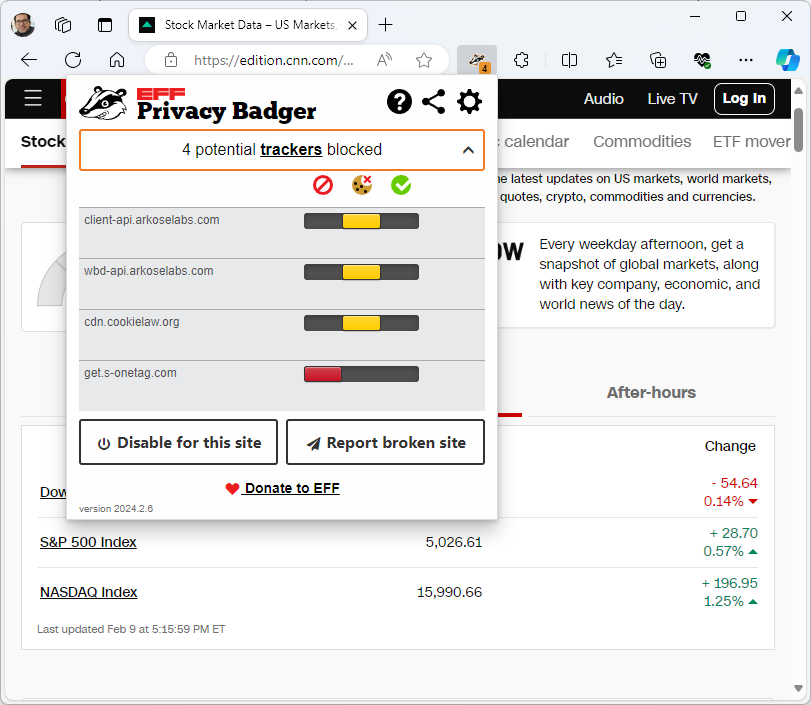This screenshot has height=705, width=811.
Task: Adjust the wbd-api.arkoselabs.com blocking slider
Action: [x=362, y=272]
